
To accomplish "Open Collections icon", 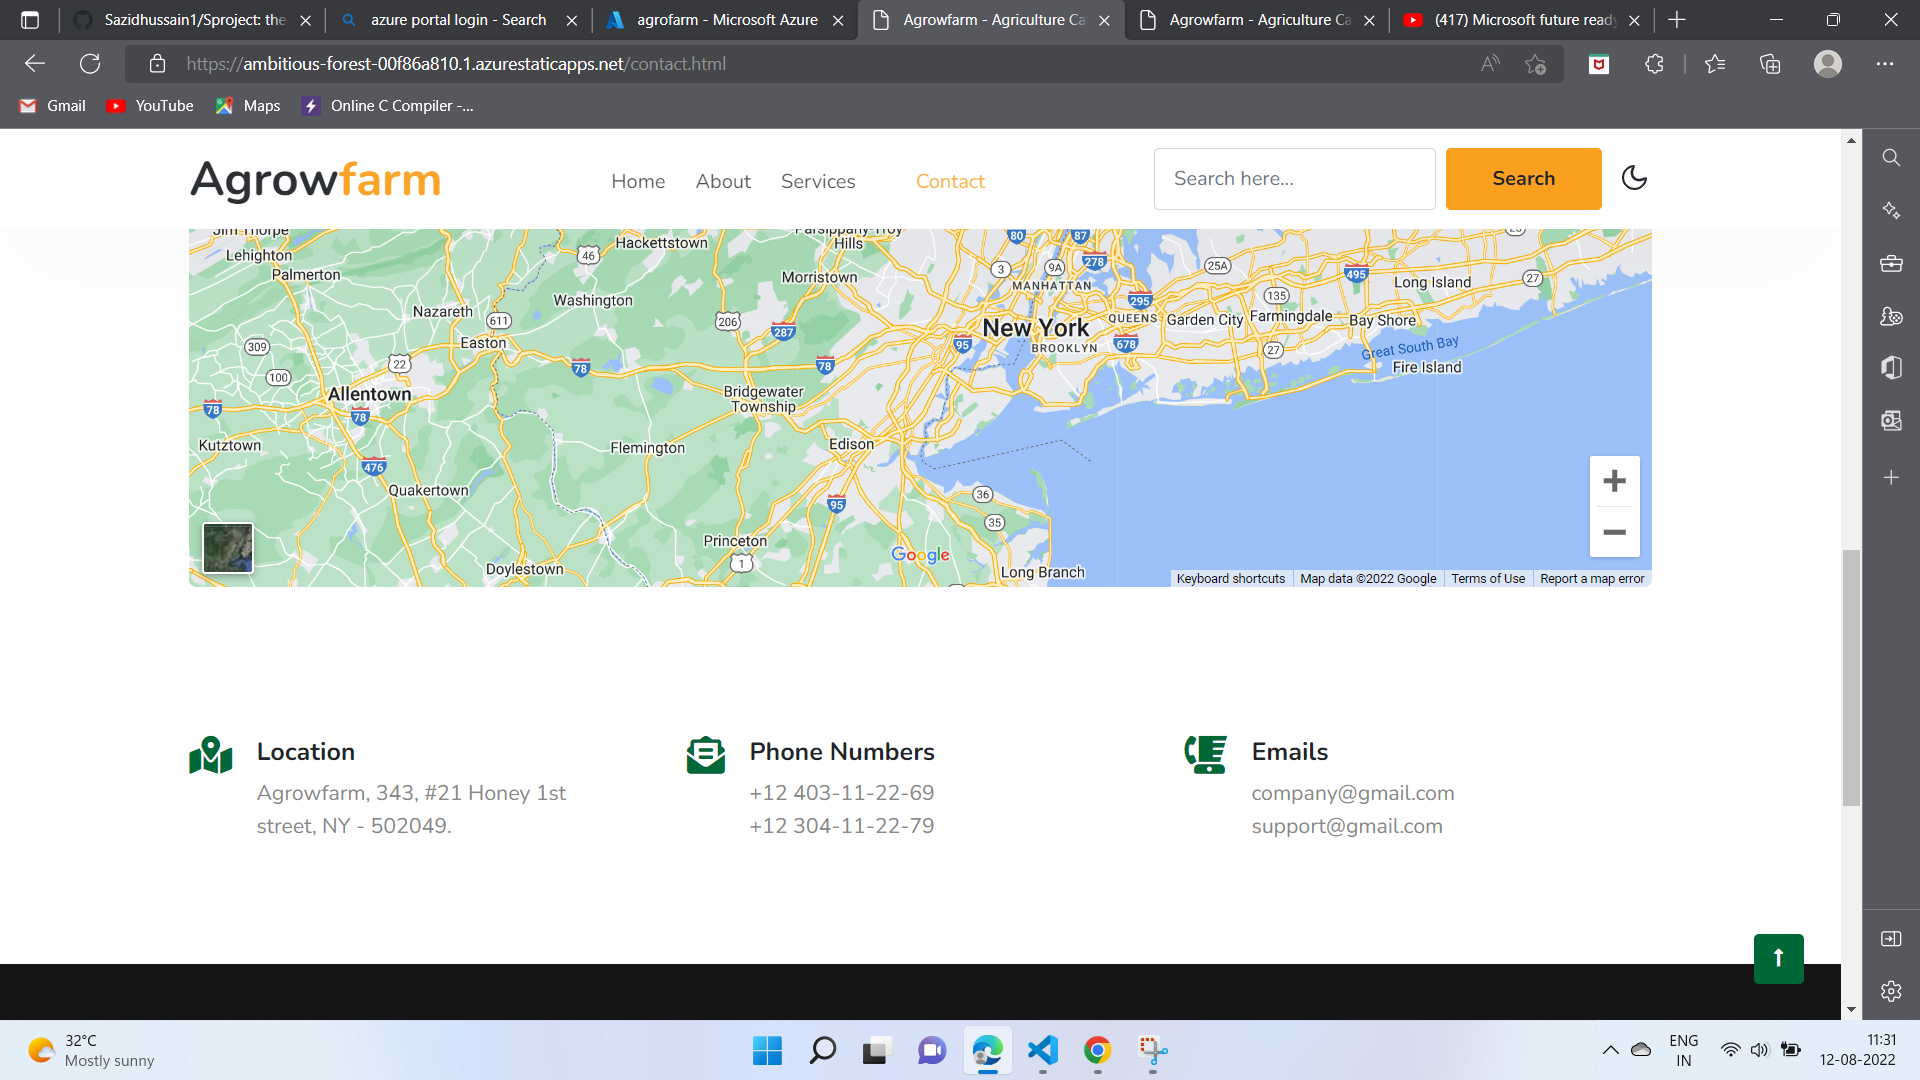I will 1770,64.
